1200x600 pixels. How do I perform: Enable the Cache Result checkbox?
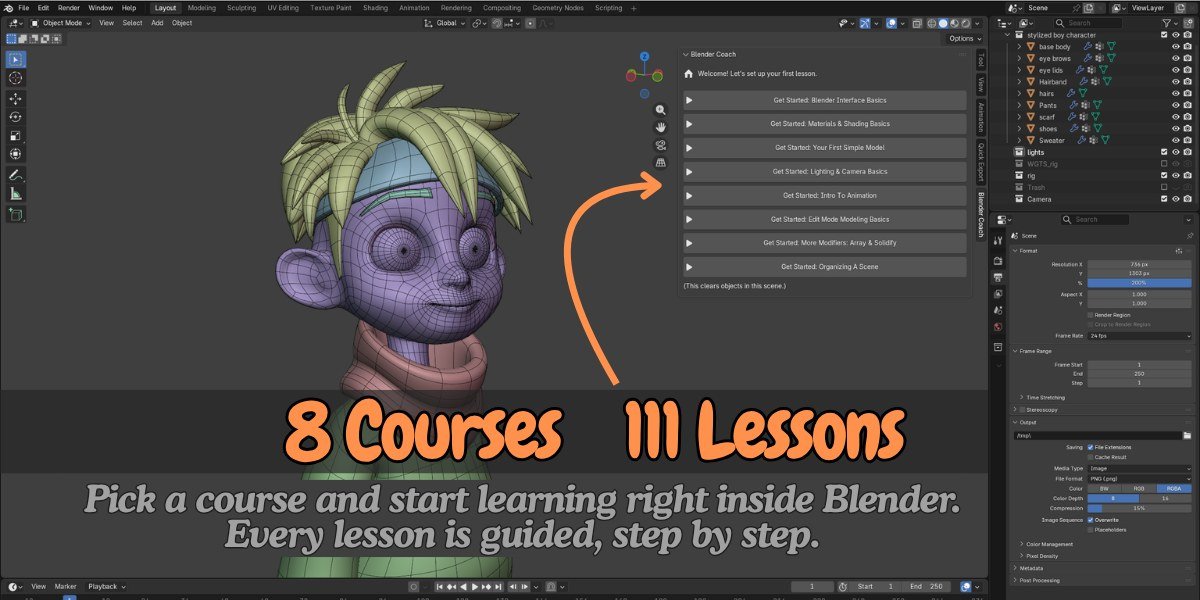pos(1090,457)
